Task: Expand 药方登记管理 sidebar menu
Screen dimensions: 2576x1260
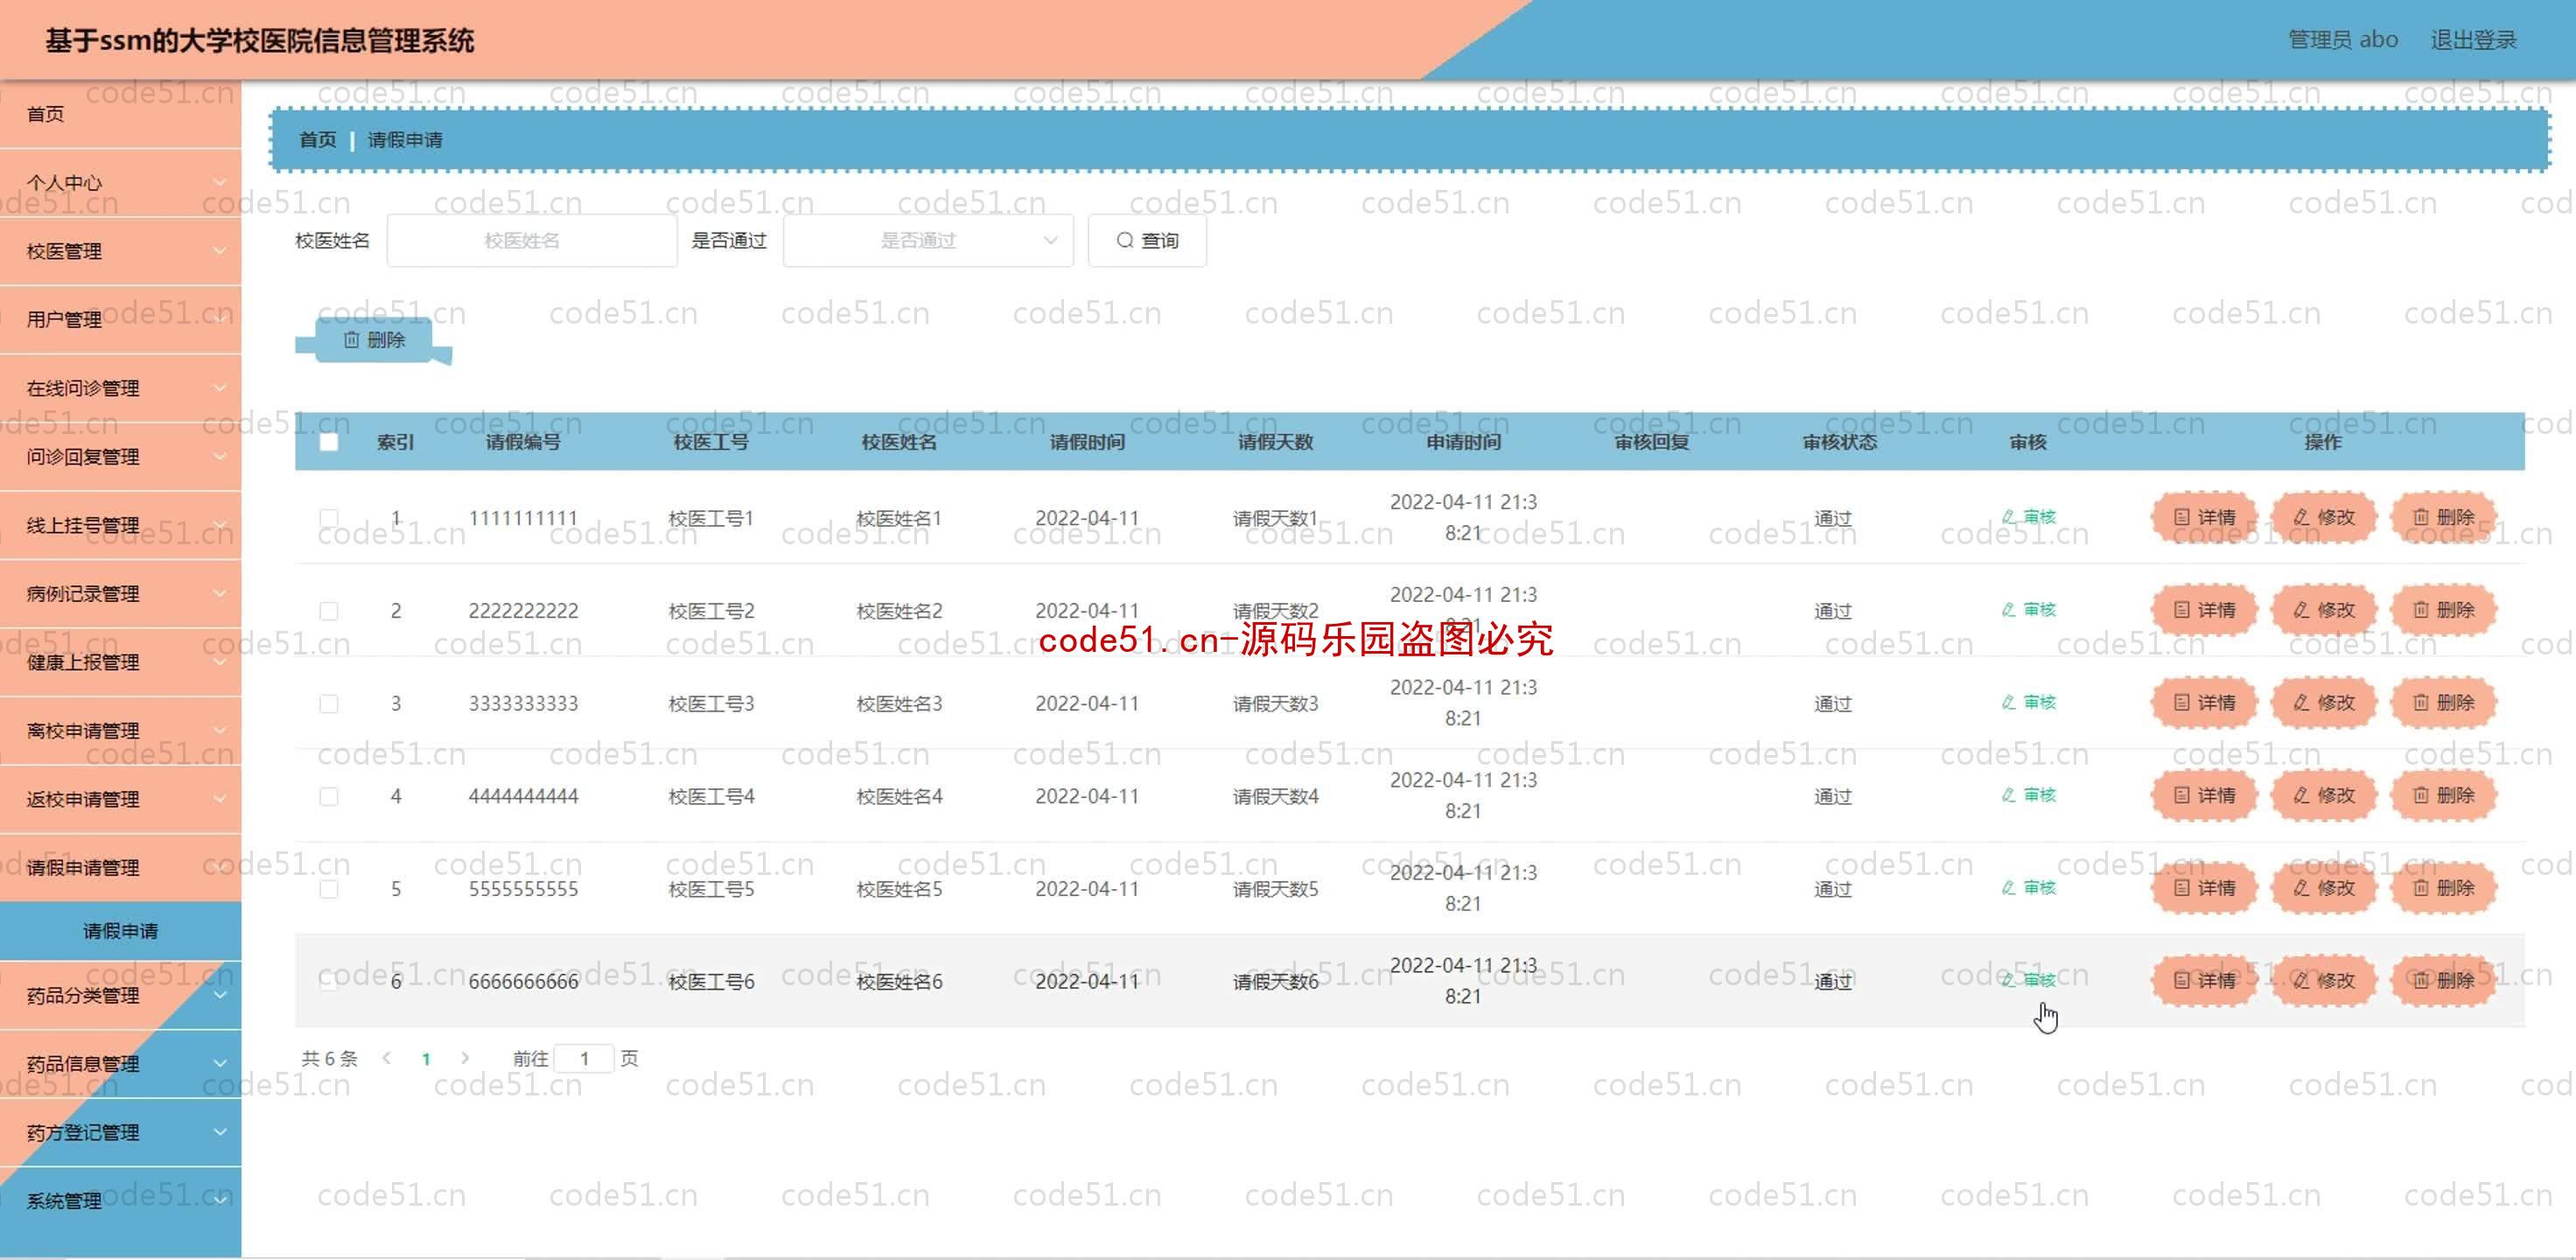Action: pyautogui.click(x=120, y=1133)
